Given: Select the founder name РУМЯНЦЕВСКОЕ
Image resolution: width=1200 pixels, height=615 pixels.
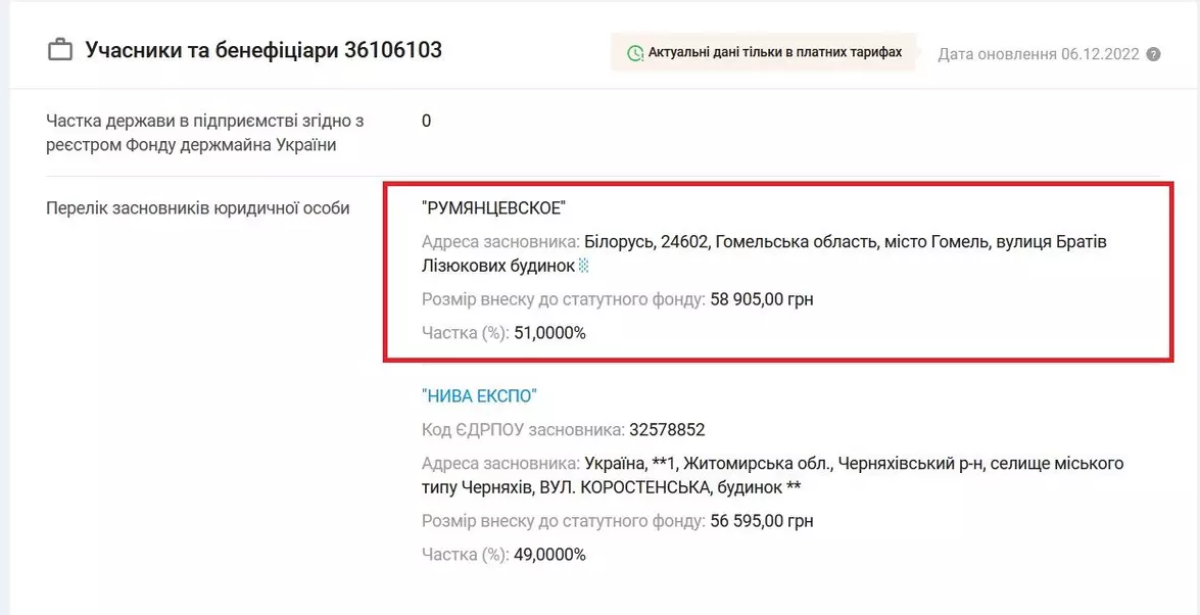Looking at the screenshot, I should pos(493,208).
